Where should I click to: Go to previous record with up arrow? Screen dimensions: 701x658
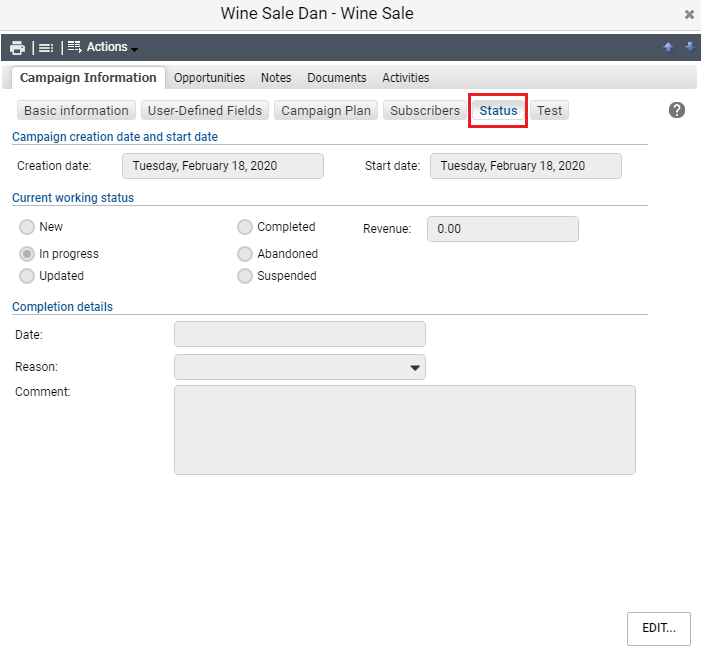pyautogui.click(x=668, y=47)
